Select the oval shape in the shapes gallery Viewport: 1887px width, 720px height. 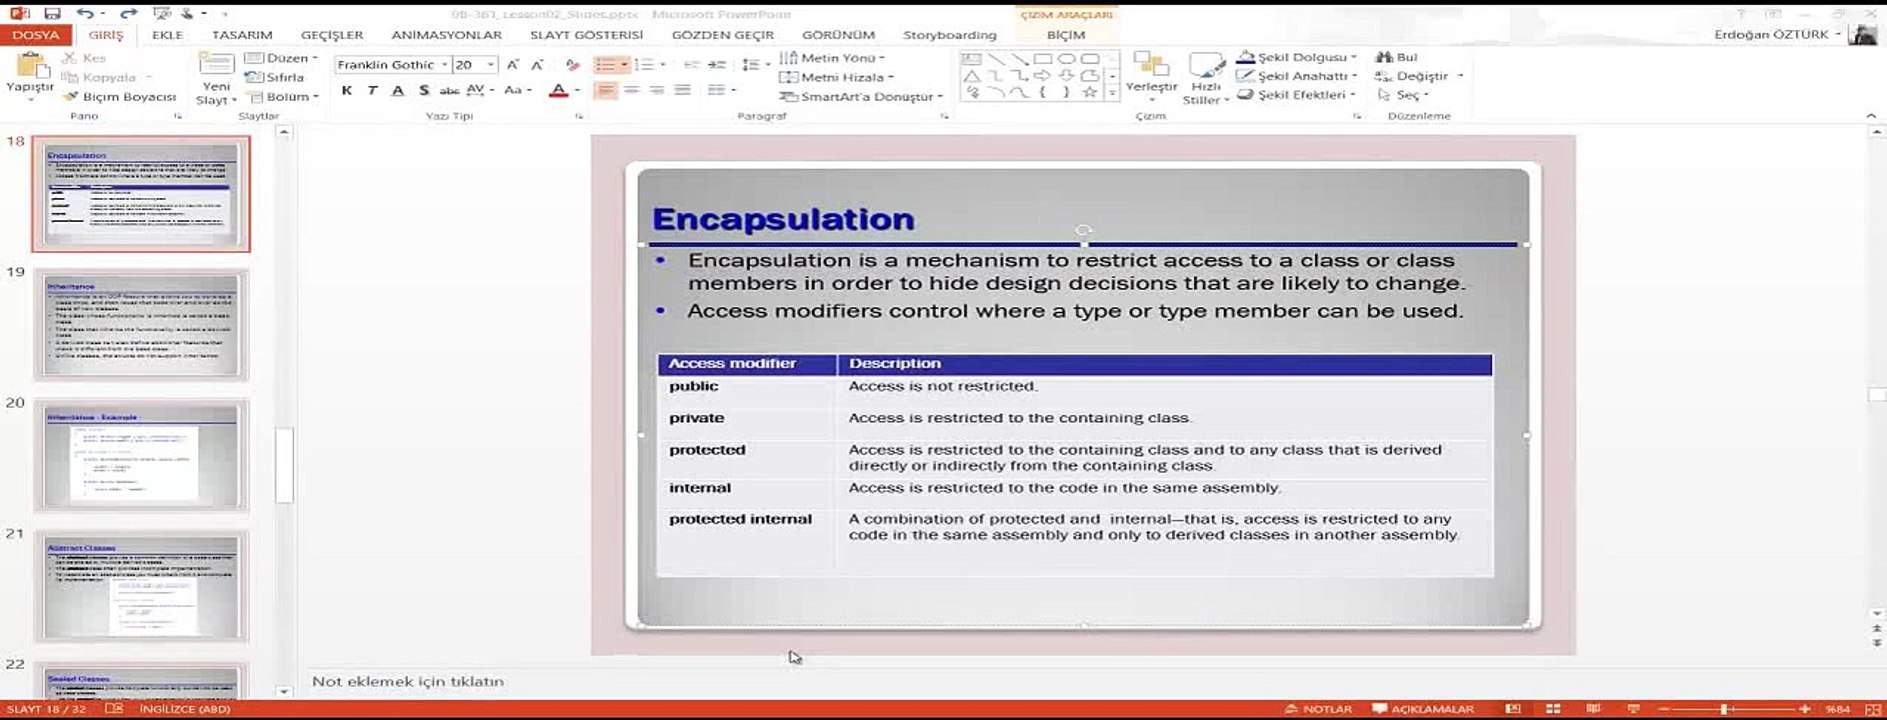(x=1067, y=59)
